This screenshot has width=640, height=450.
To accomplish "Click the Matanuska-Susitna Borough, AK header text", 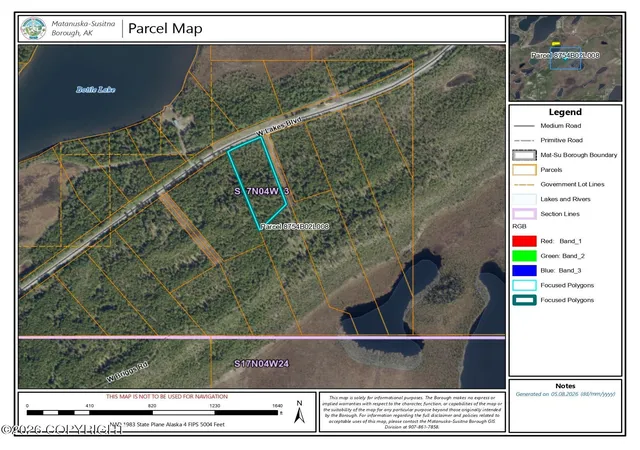I will (x=83, y=28).
